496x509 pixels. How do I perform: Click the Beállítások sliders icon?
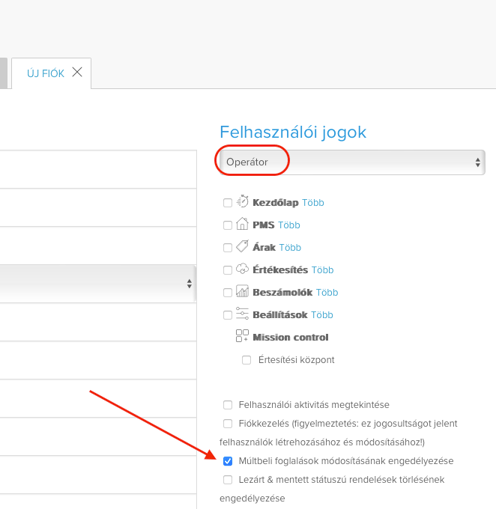click(x=242, y=314)
